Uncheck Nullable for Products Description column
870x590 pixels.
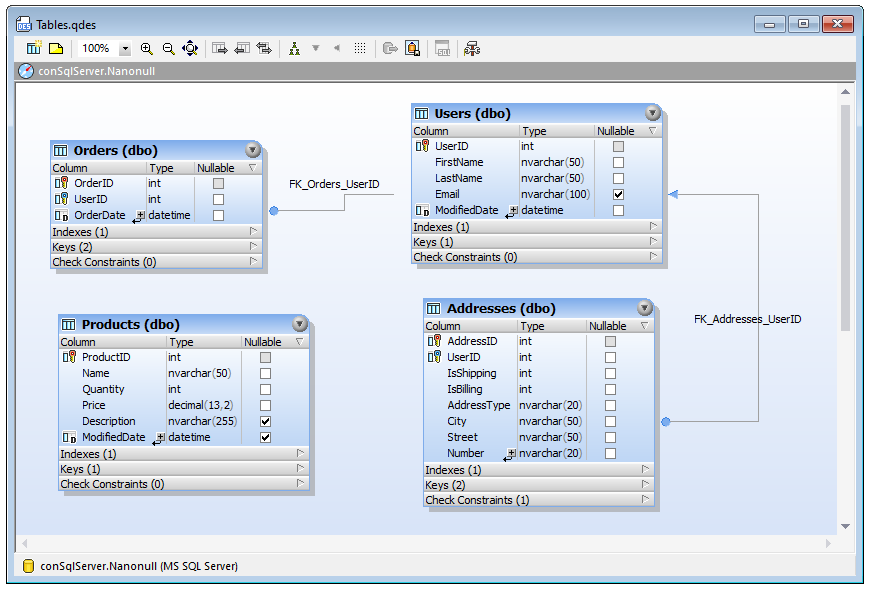pos(265,421)
